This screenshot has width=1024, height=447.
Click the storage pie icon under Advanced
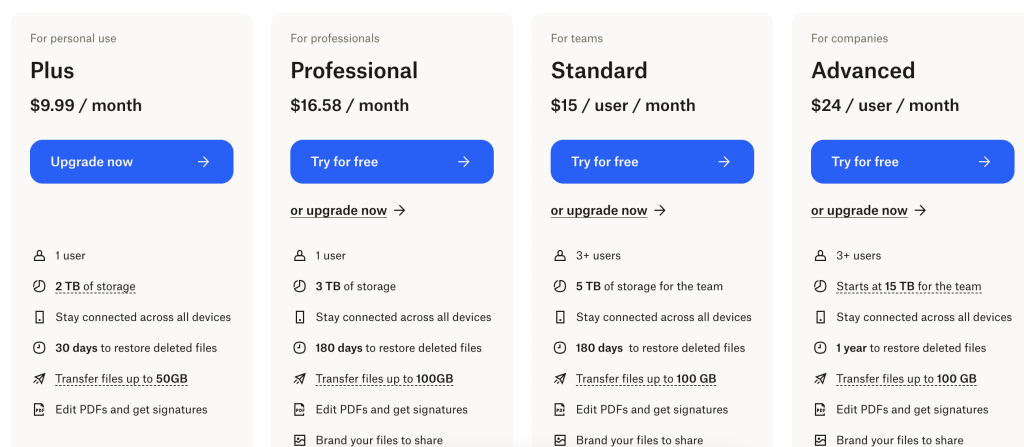820,286
